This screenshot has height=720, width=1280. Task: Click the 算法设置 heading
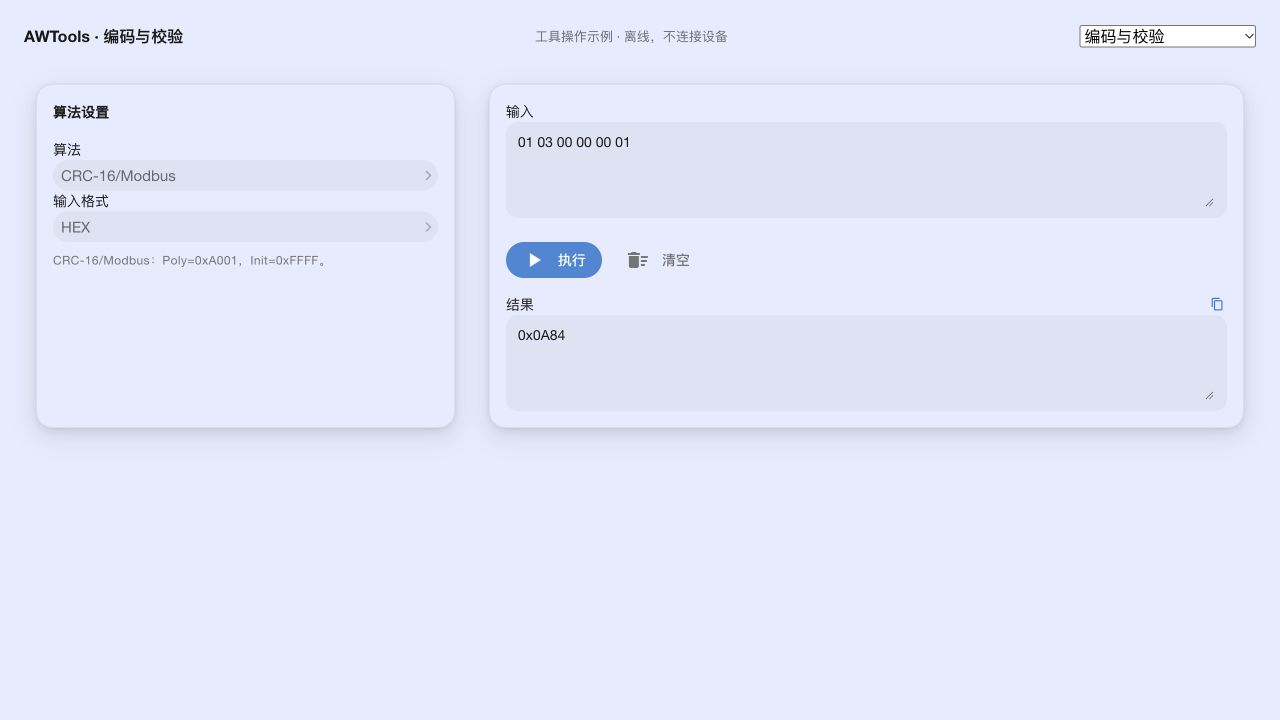[x=81, y=112]
